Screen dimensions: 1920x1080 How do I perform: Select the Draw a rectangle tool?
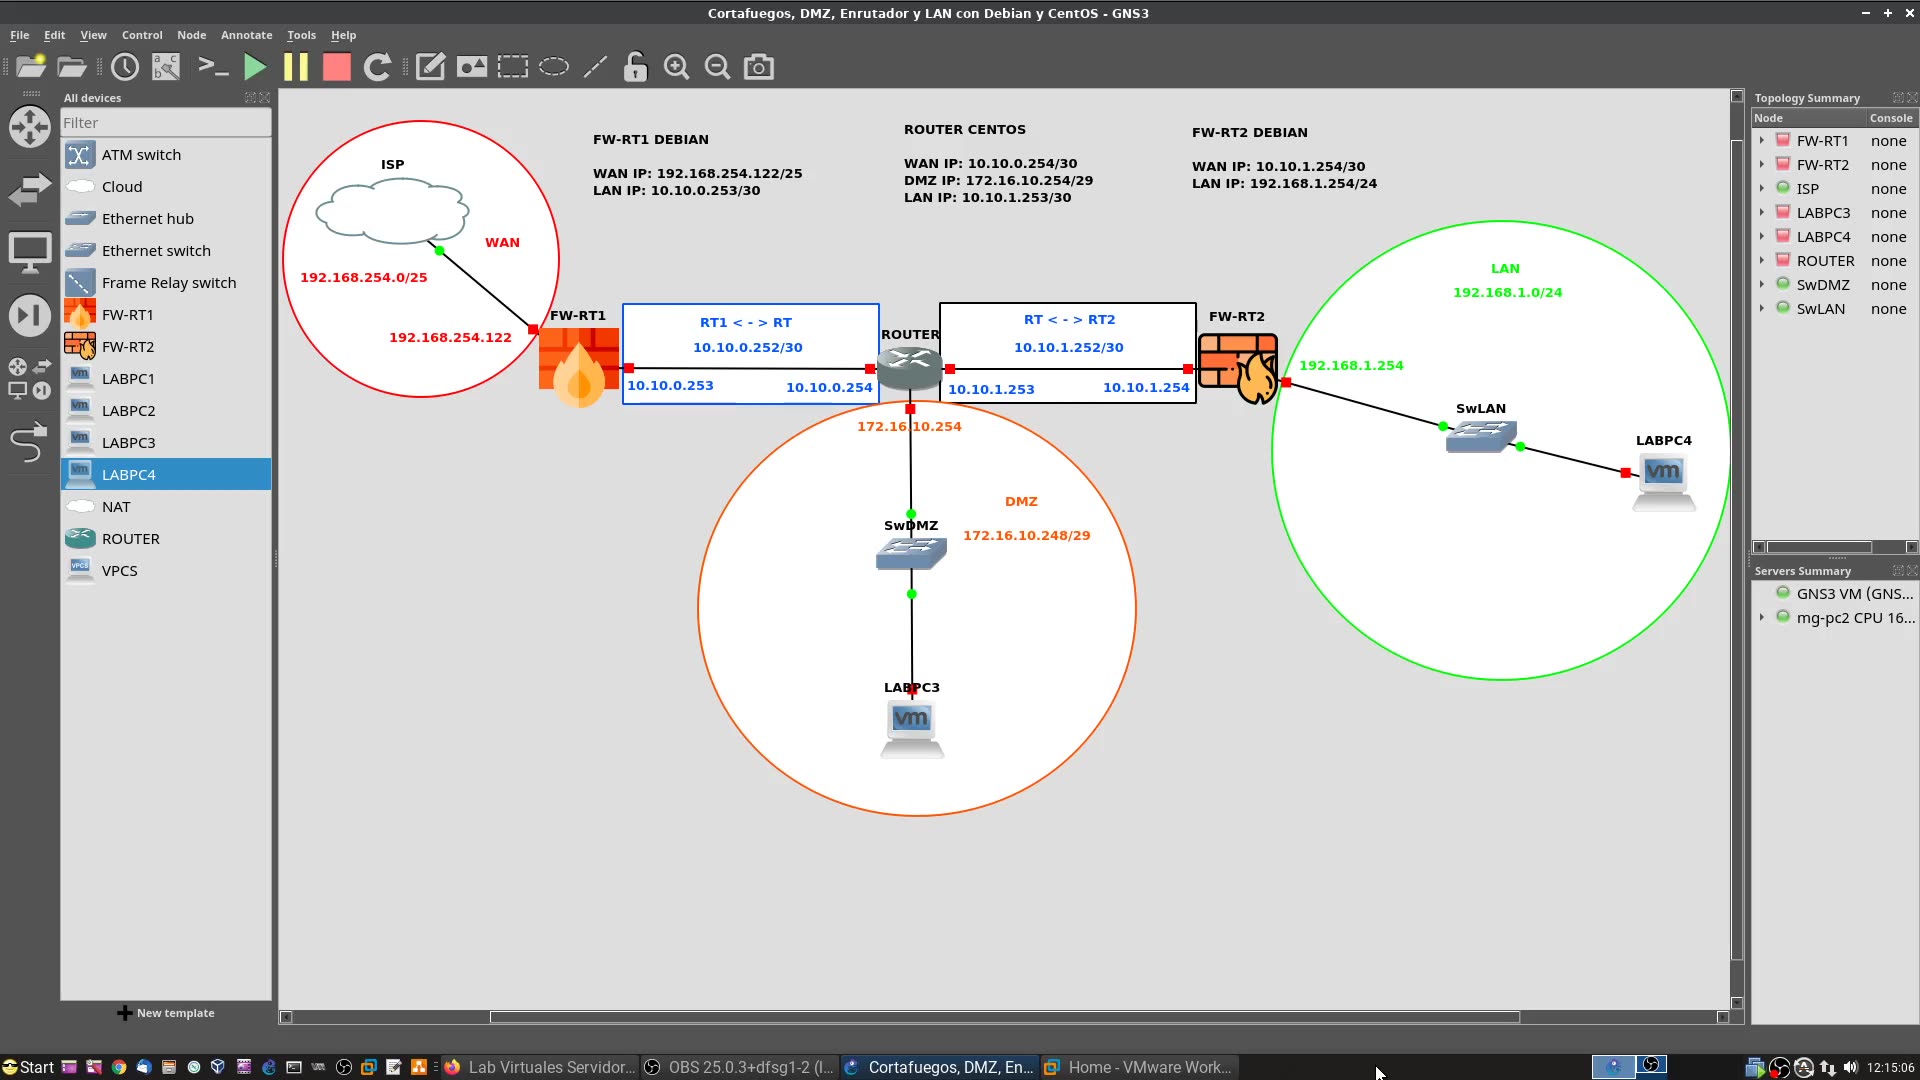(513, 67)
